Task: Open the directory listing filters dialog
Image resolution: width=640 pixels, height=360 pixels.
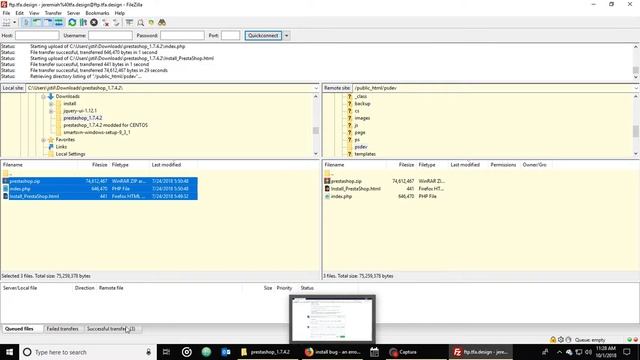Action: 129,22
